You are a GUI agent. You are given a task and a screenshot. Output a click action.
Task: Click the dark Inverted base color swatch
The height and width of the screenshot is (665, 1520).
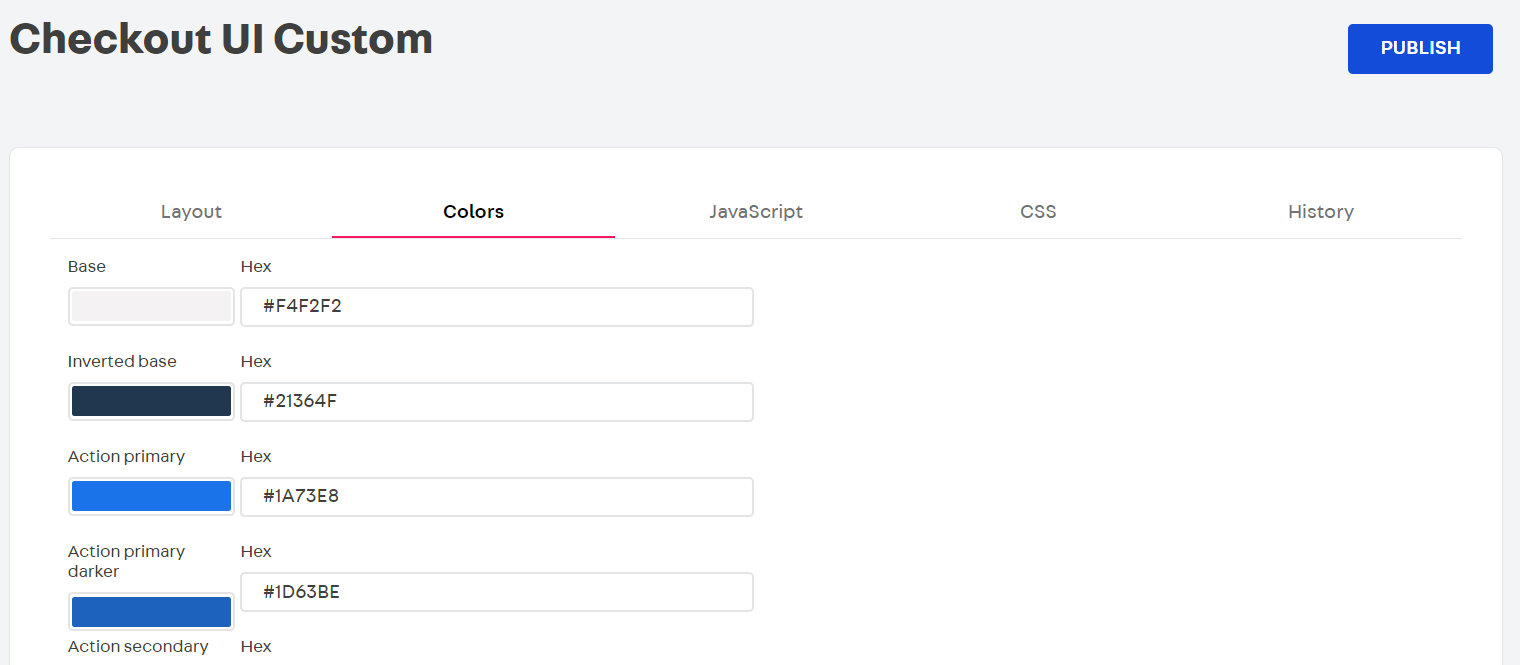coord(151,401)
